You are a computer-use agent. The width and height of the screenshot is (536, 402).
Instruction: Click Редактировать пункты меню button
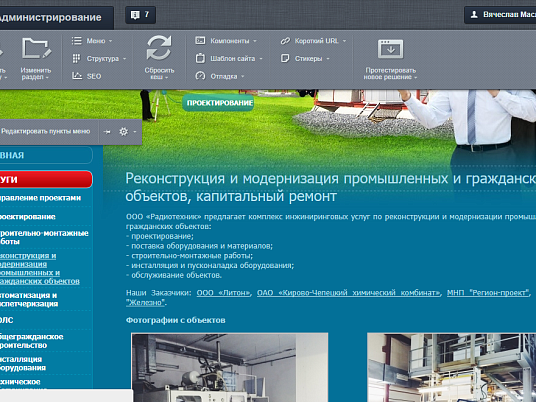tap(45, 131)
